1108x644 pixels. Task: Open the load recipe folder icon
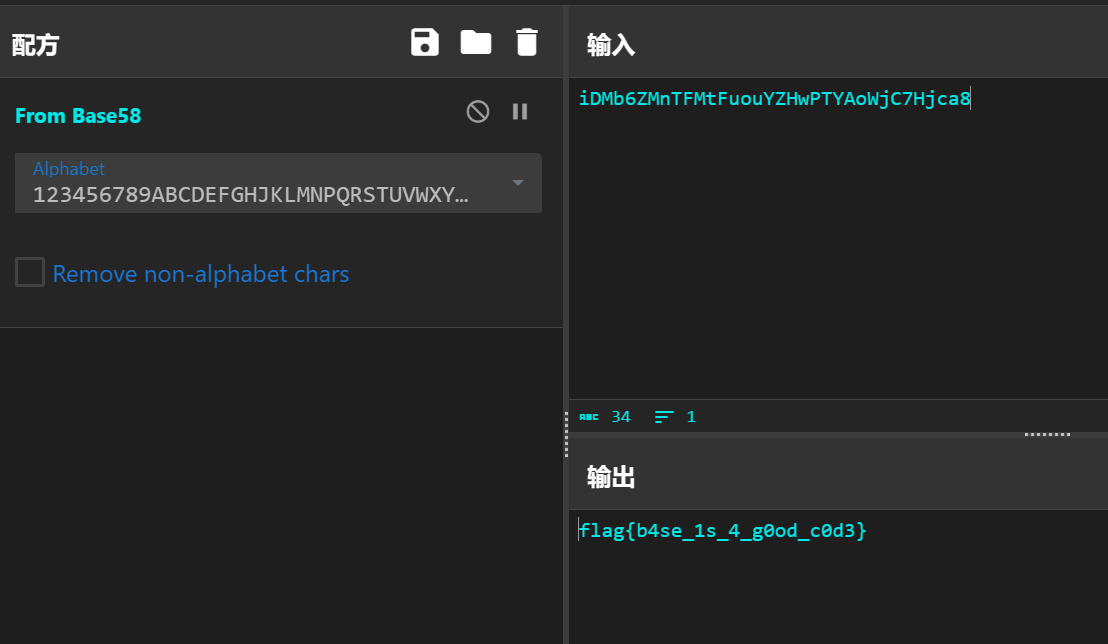click(475, 42)
